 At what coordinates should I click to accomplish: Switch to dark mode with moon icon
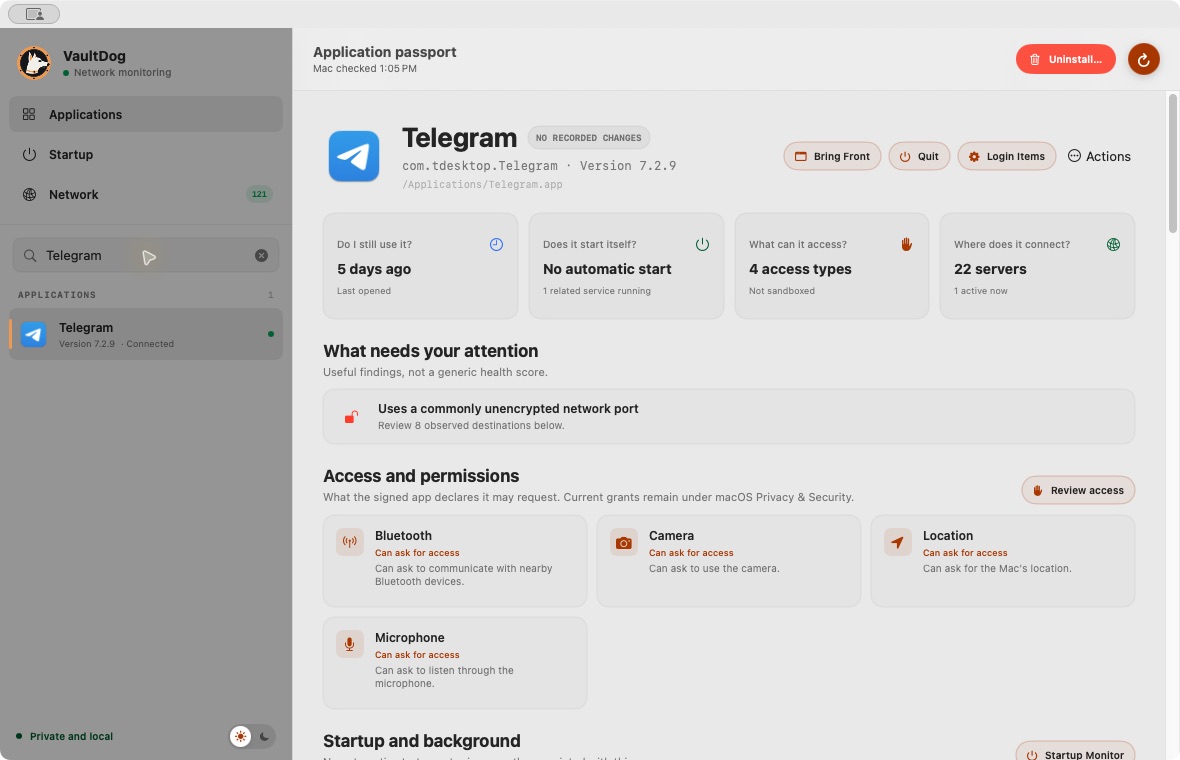(264, 737)
